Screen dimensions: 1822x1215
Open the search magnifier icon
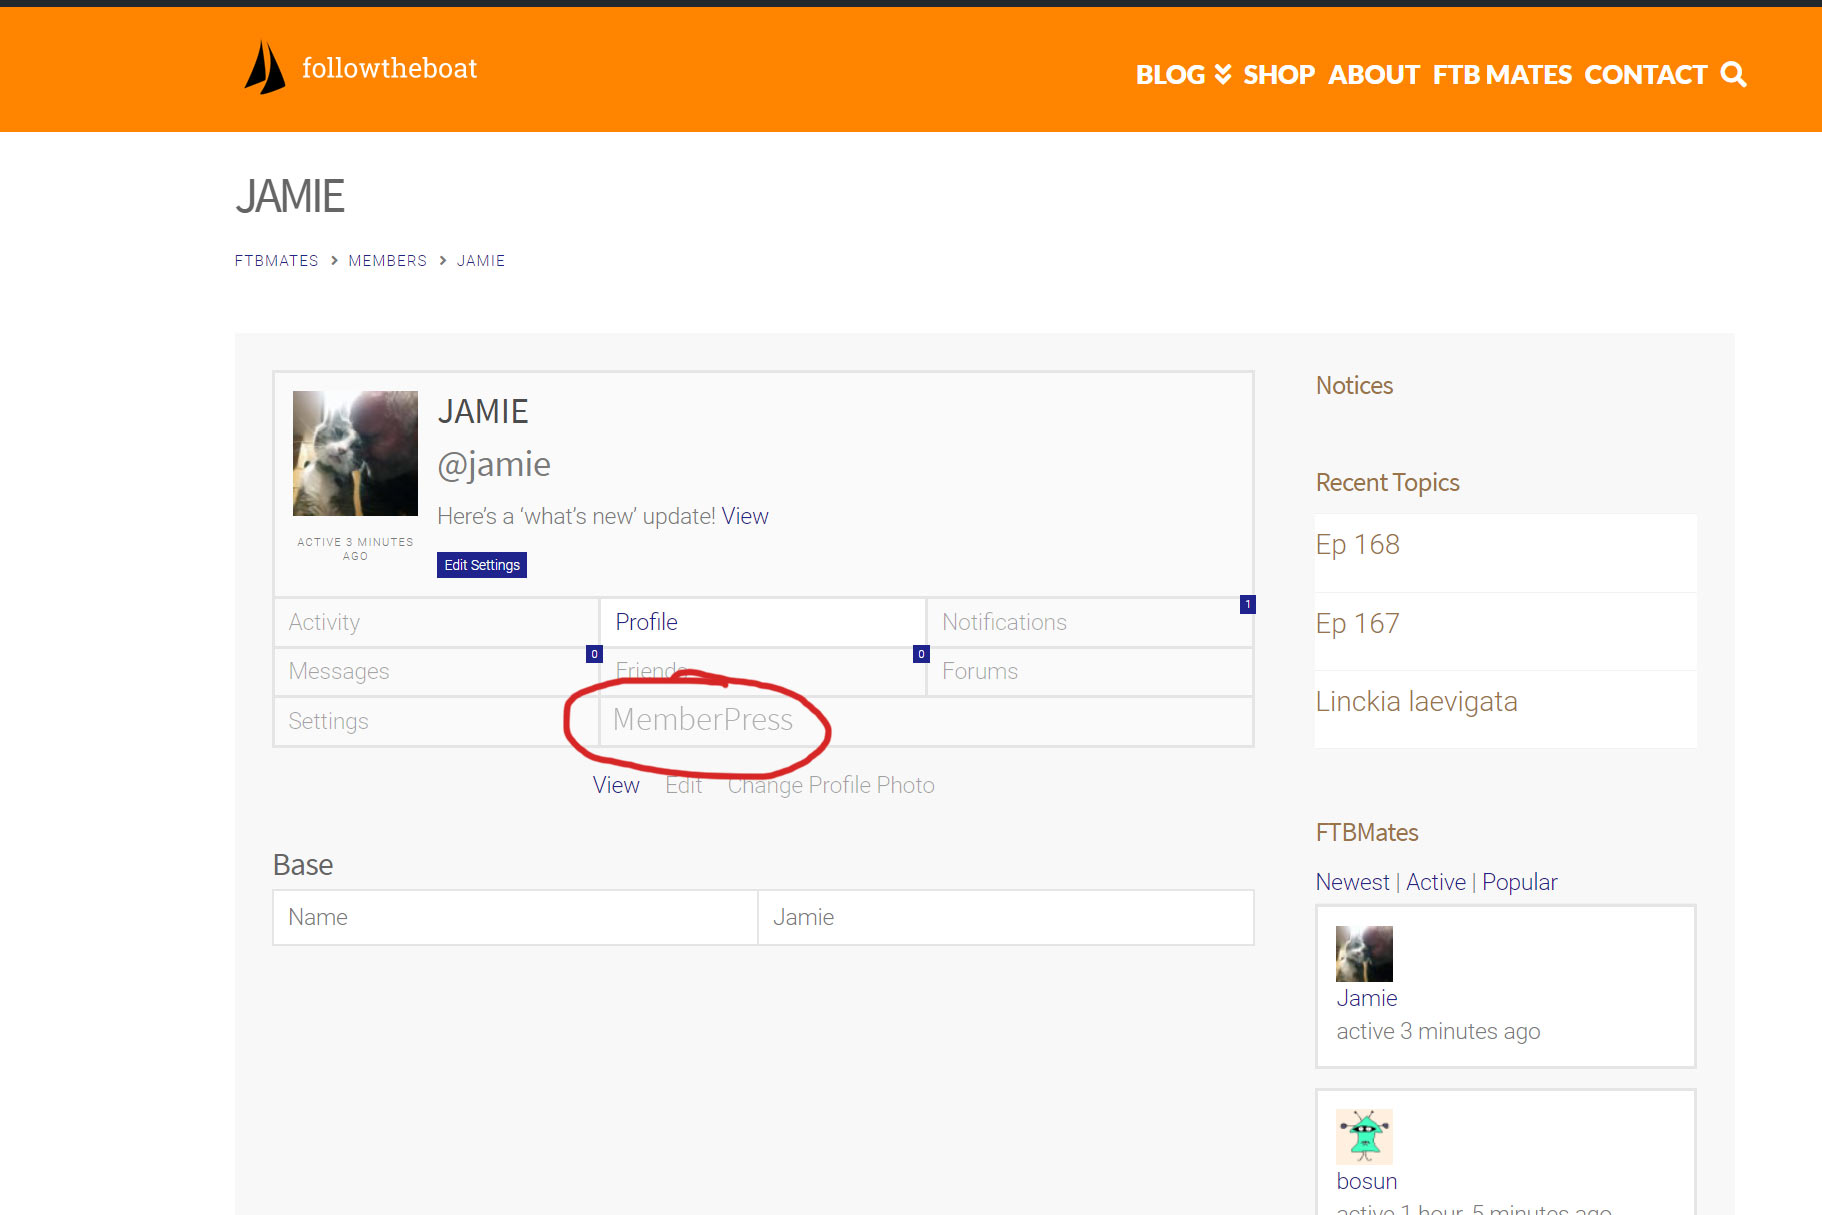point(1733,74)
